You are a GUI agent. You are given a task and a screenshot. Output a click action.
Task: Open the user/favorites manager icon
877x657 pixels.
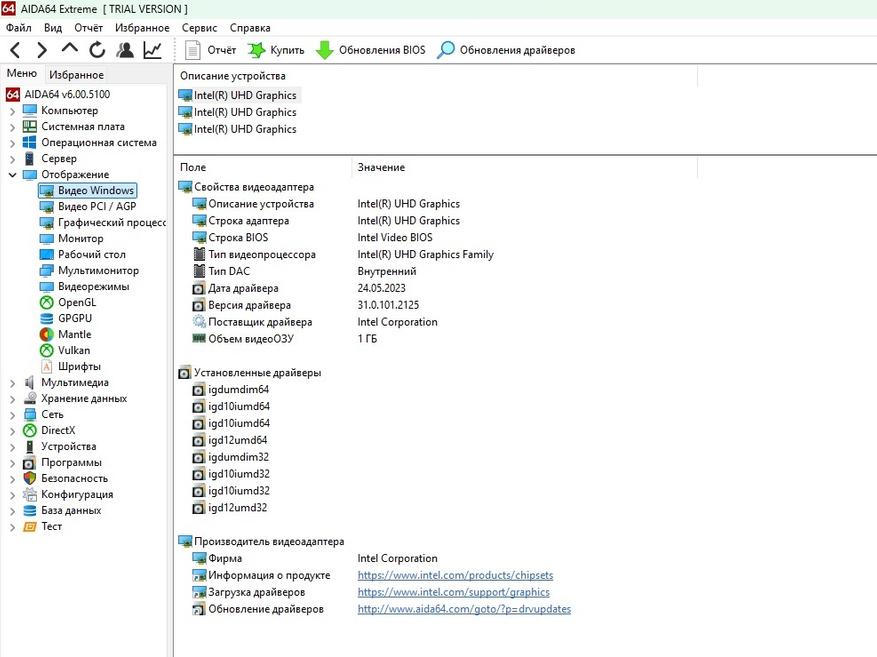pos(125,50)
